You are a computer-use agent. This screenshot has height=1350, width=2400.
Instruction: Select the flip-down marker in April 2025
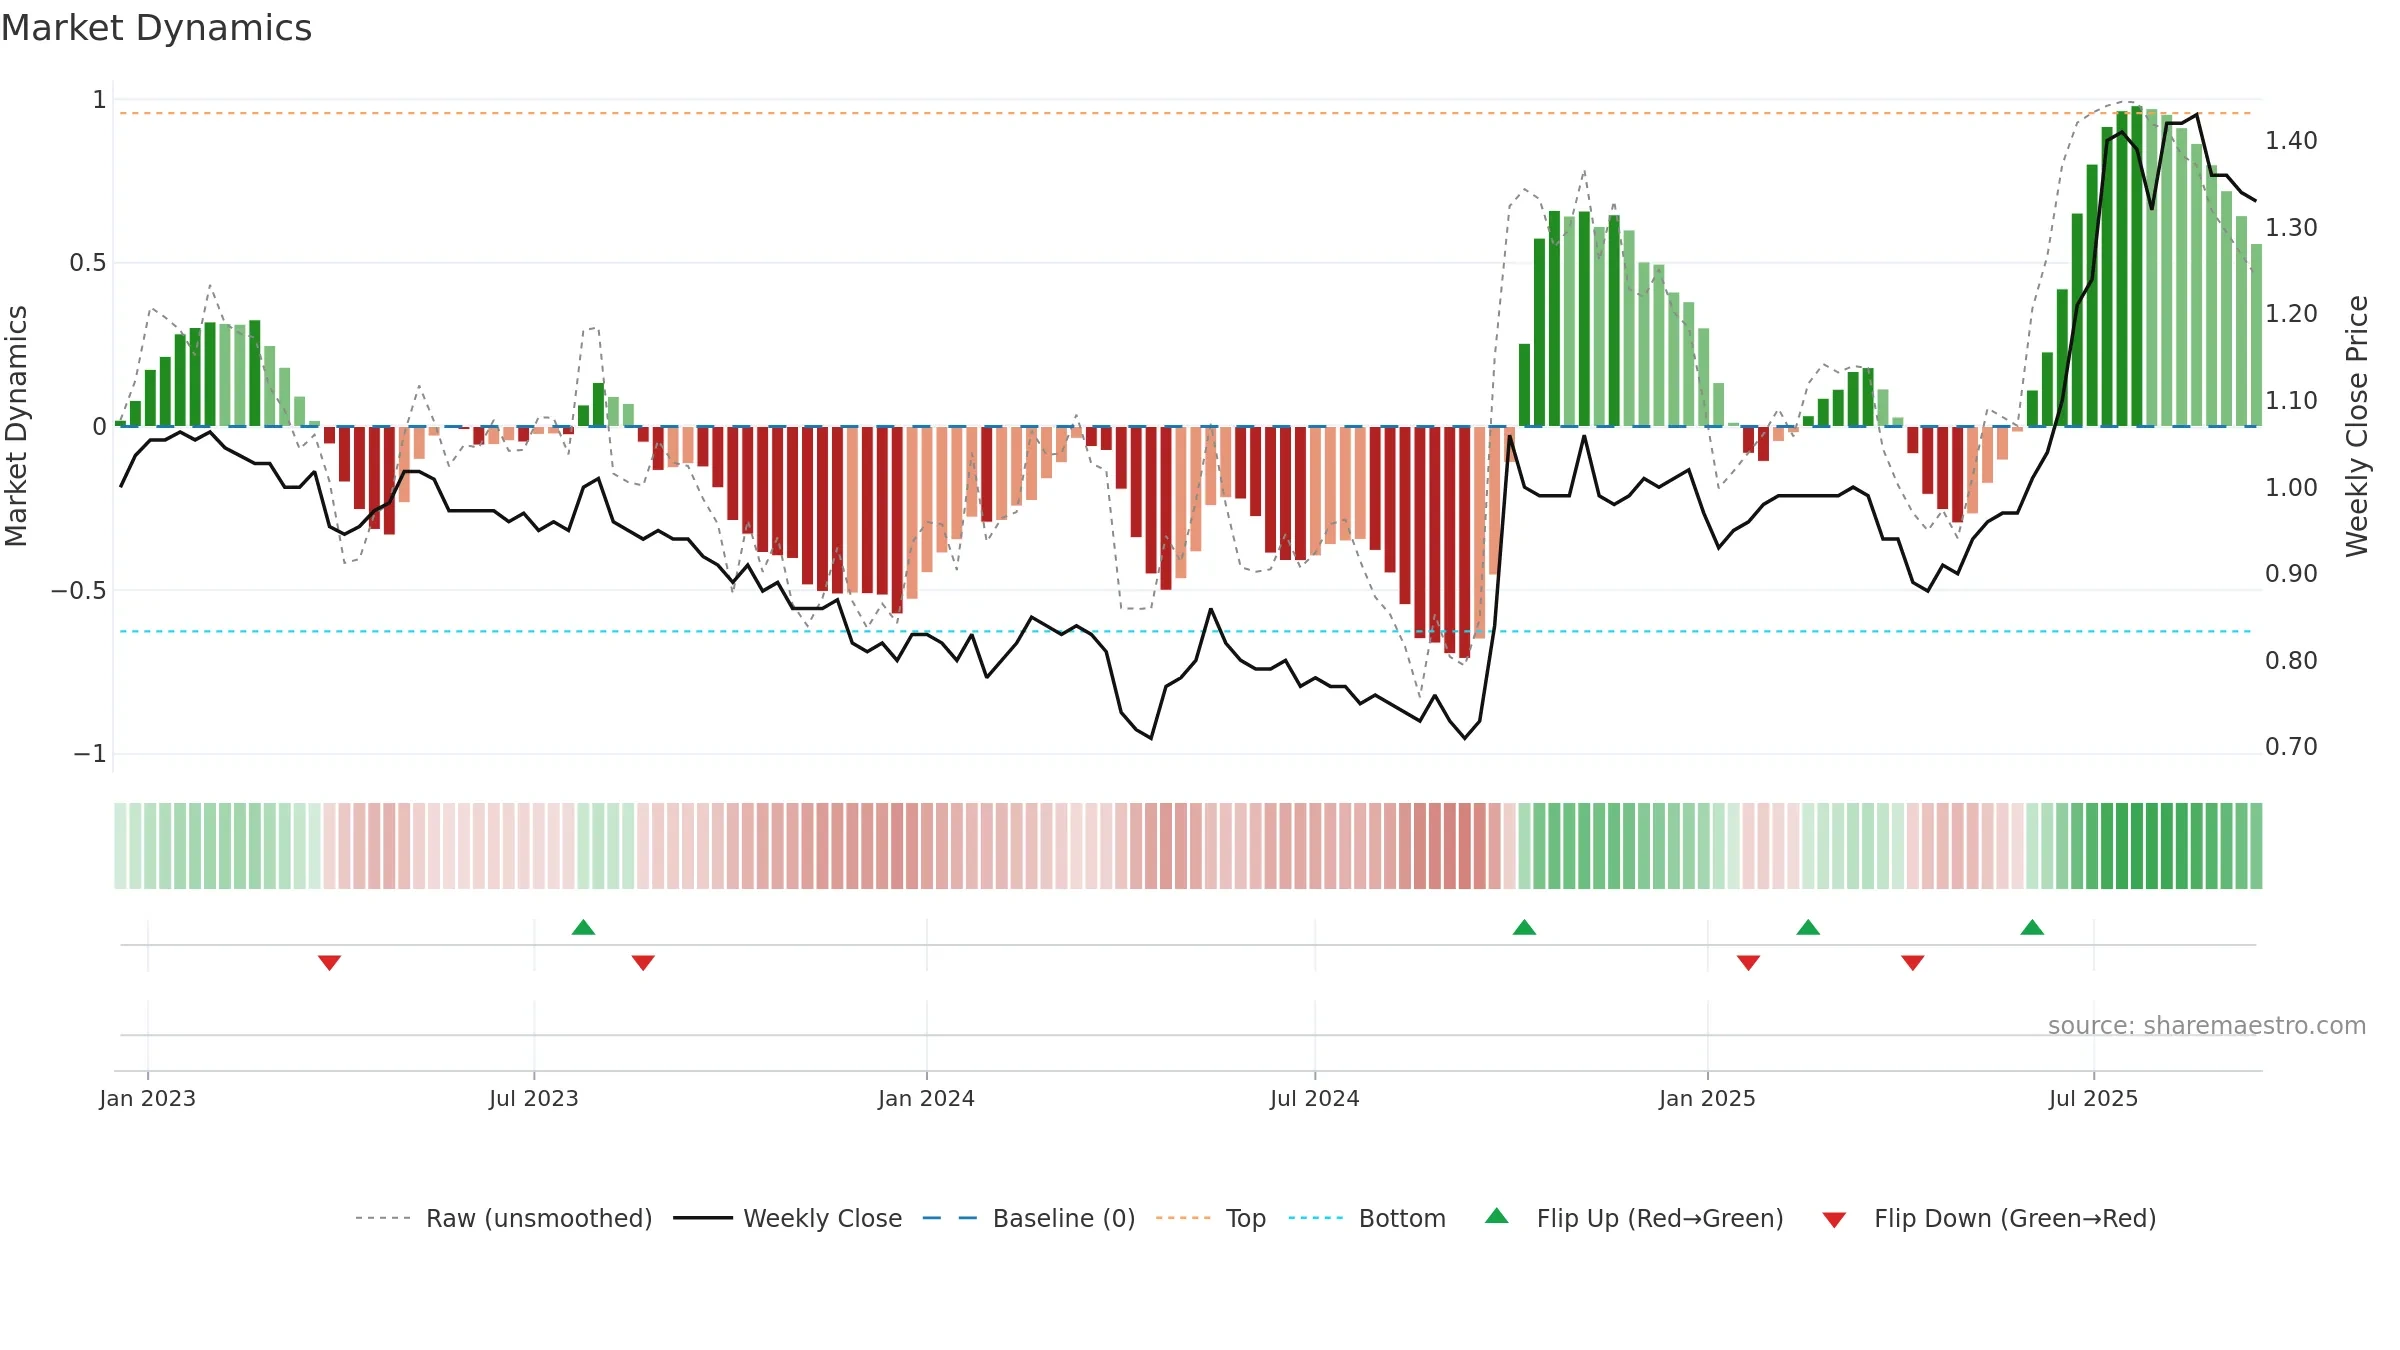pyautogui.click(x=1913, y=963)
